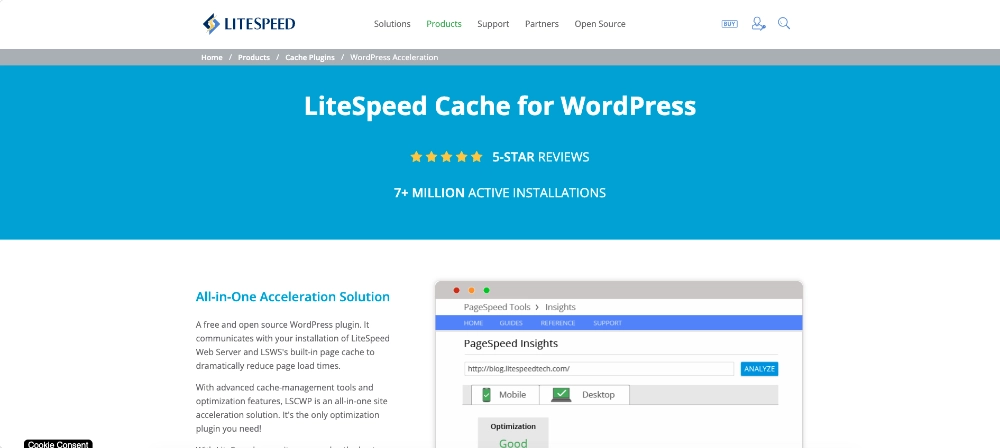Click red dot in mockup window
Image resolution: width=1000 pixels, height=448 pixels.
[x=457, y=290]
